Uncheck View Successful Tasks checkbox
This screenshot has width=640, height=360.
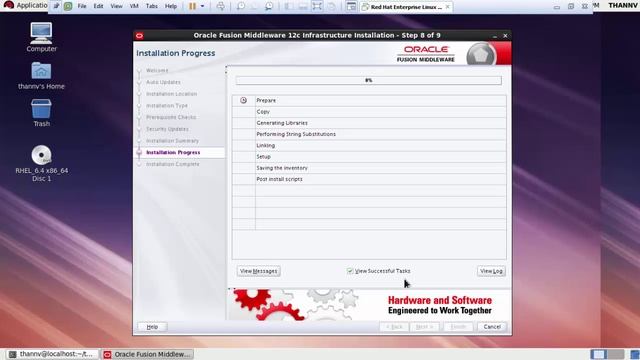pyautogui.click(x=350, y=271)
